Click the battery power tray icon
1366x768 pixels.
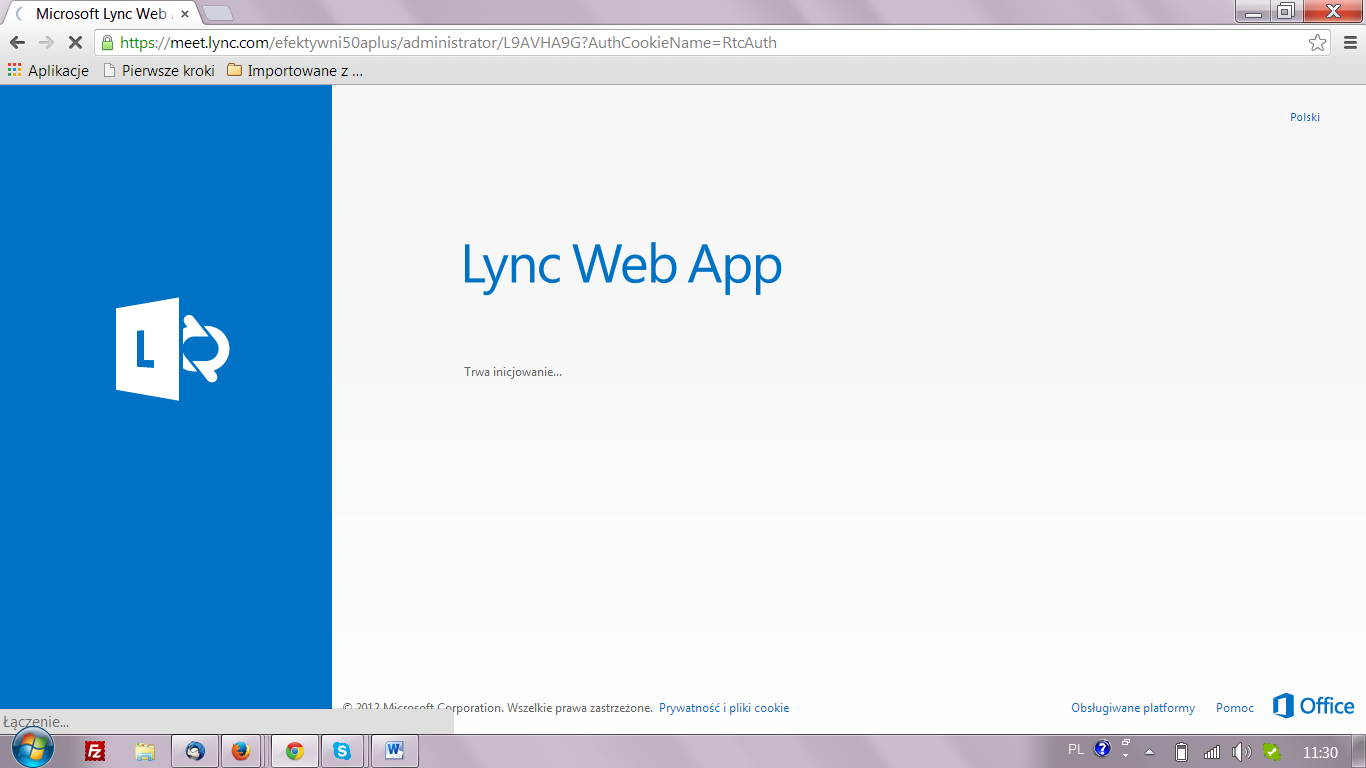1180,752
